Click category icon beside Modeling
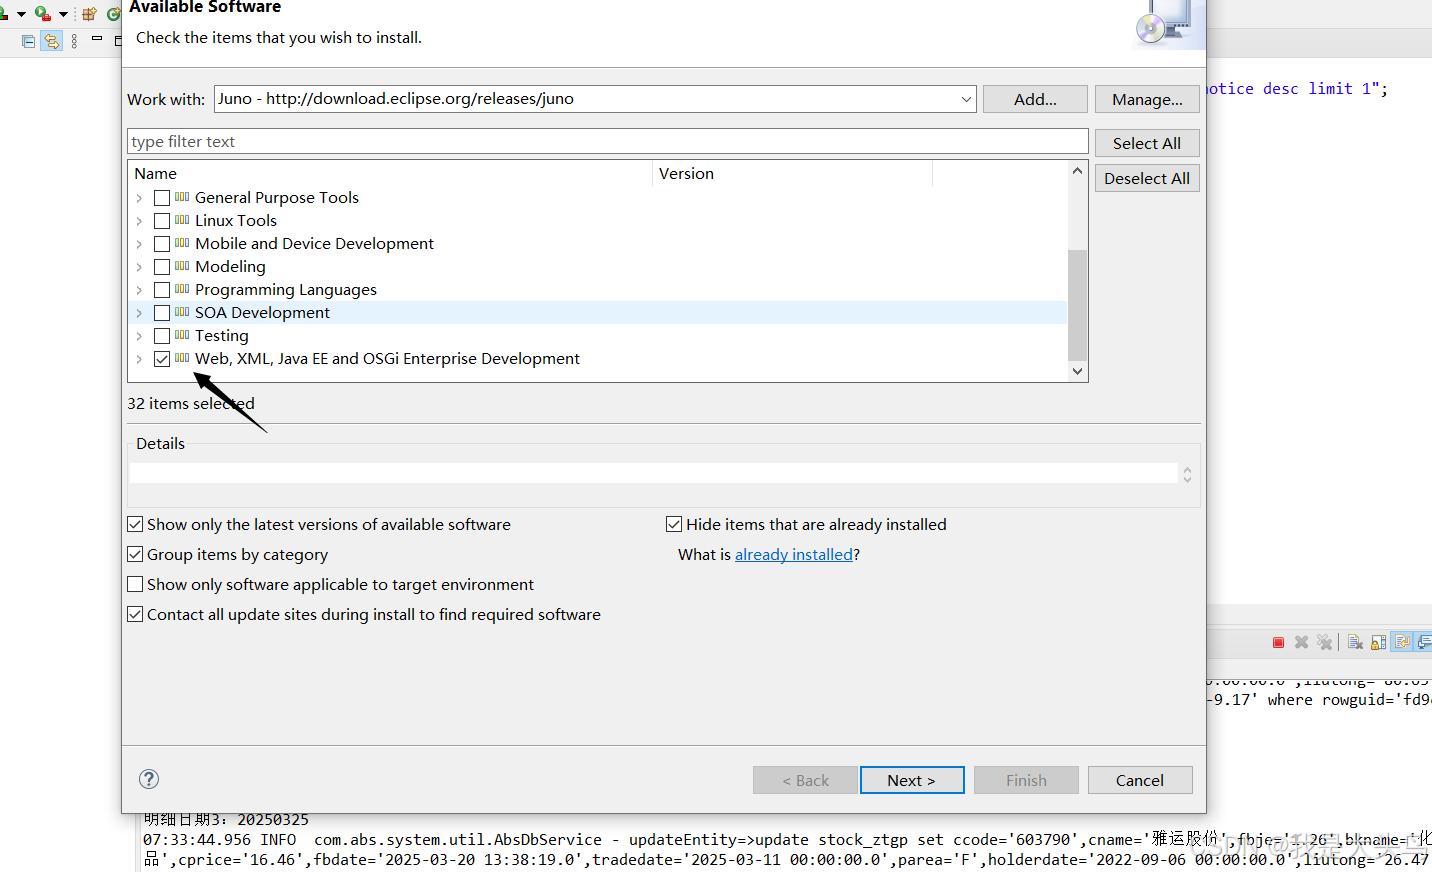This screenshot has width=1432, height=872. [x=182, y=266]
